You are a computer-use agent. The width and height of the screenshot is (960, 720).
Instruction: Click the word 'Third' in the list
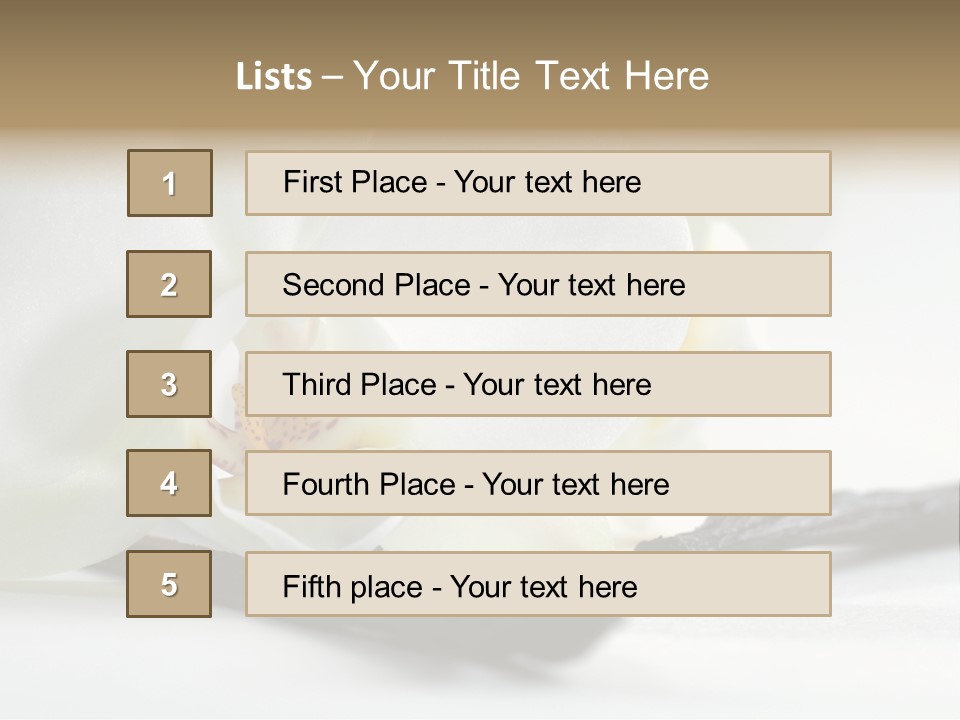coord(317,385)
